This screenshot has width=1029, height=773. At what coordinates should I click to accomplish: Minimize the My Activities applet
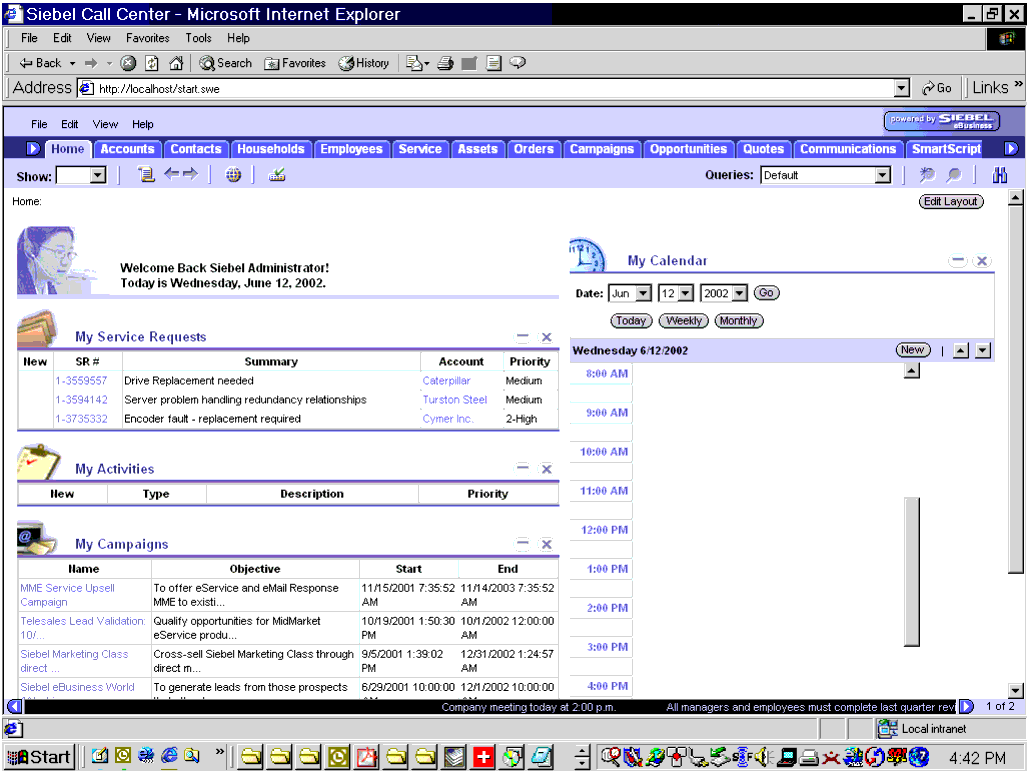pos(522,467)
